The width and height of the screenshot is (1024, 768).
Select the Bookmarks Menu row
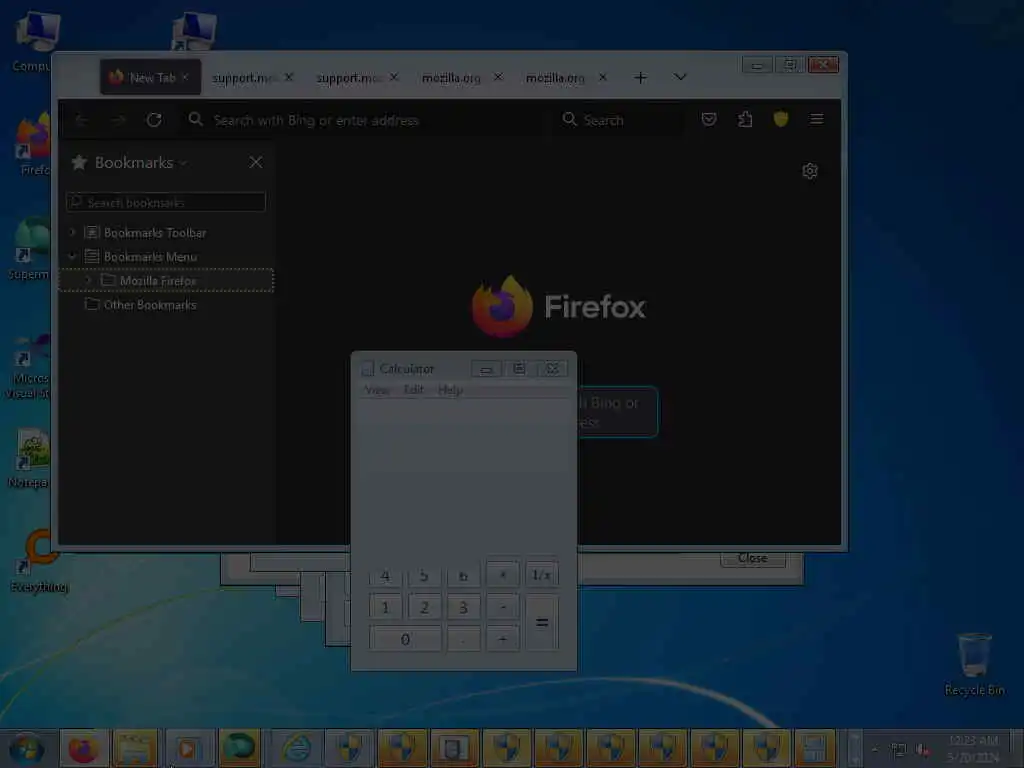coord(166,257)
